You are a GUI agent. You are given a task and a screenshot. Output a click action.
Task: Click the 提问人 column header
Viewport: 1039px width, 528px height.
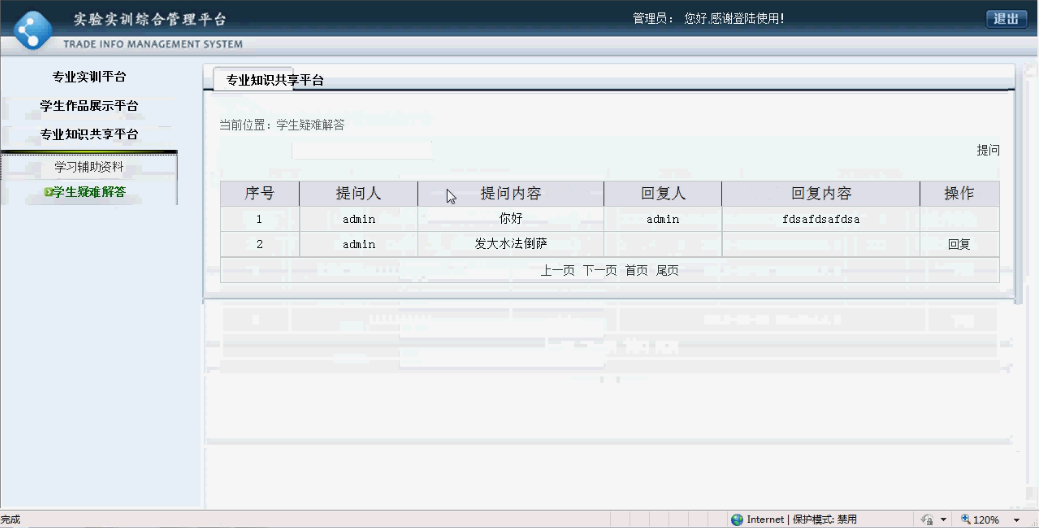point(358,193)
